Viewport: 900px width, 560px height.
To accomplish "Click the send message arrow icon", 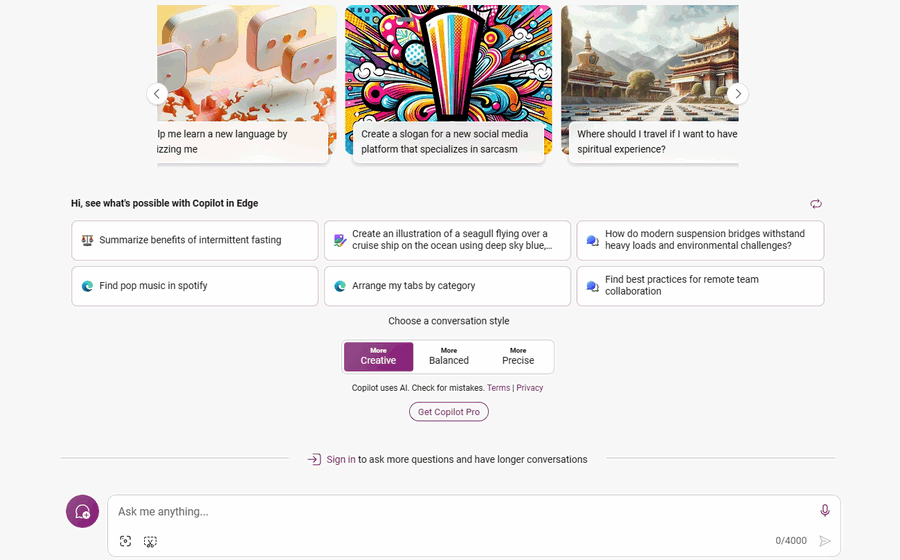I will coord(825,540).
